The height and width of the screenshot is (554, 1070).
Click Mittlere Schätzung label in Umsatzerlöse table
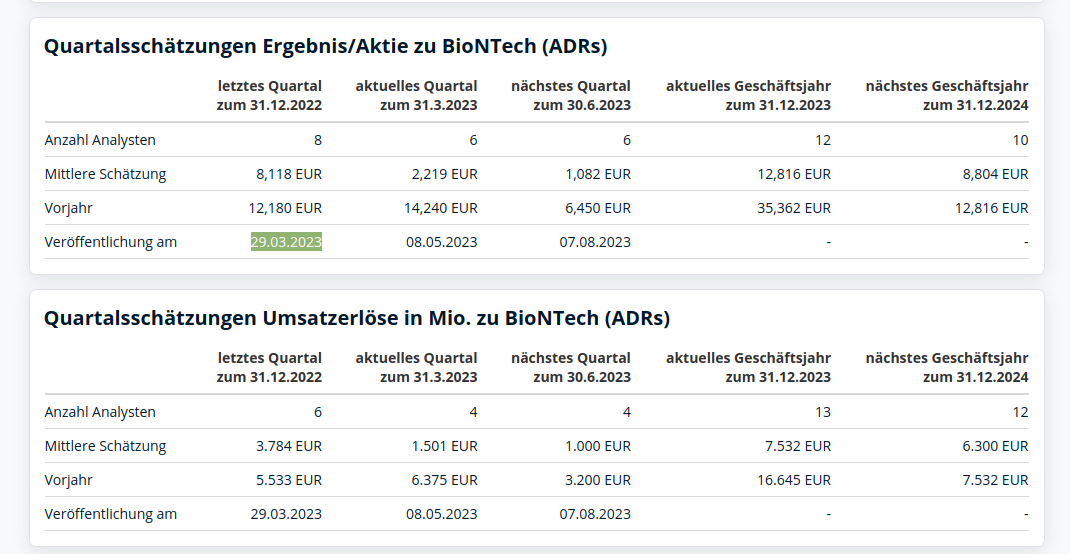(x=105, y=446)
